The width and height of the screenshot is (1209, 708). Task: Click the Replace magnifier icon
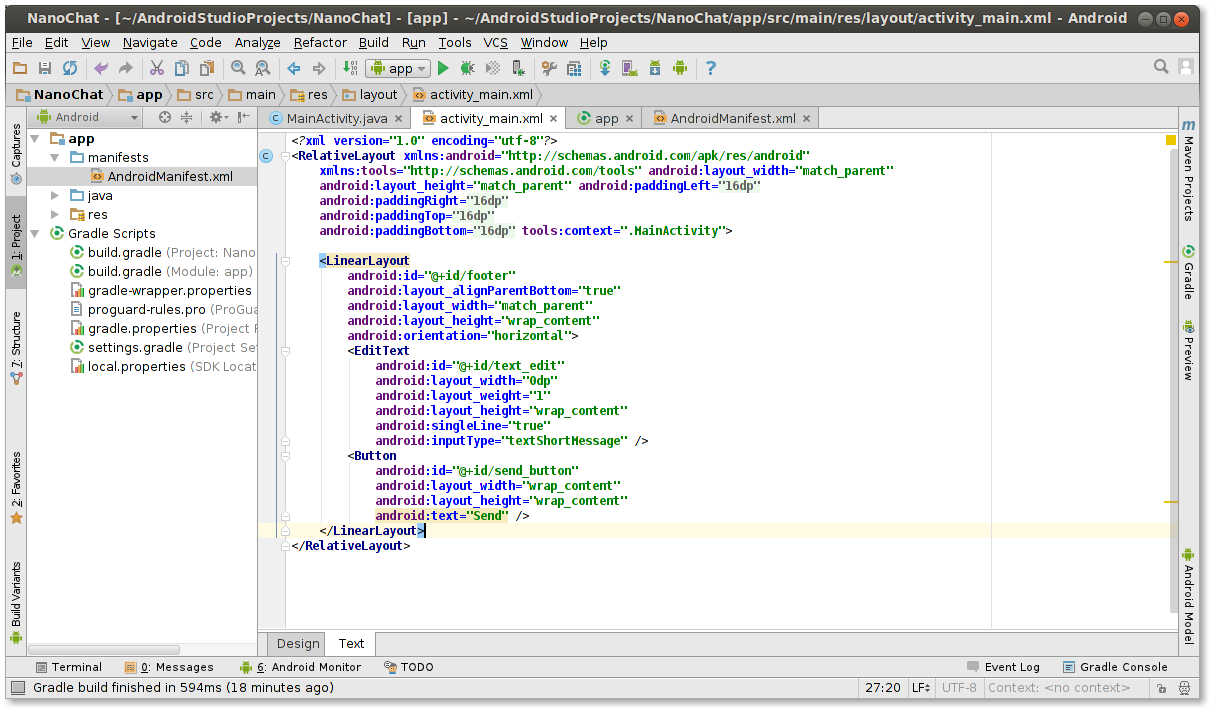tap(263, 68)
